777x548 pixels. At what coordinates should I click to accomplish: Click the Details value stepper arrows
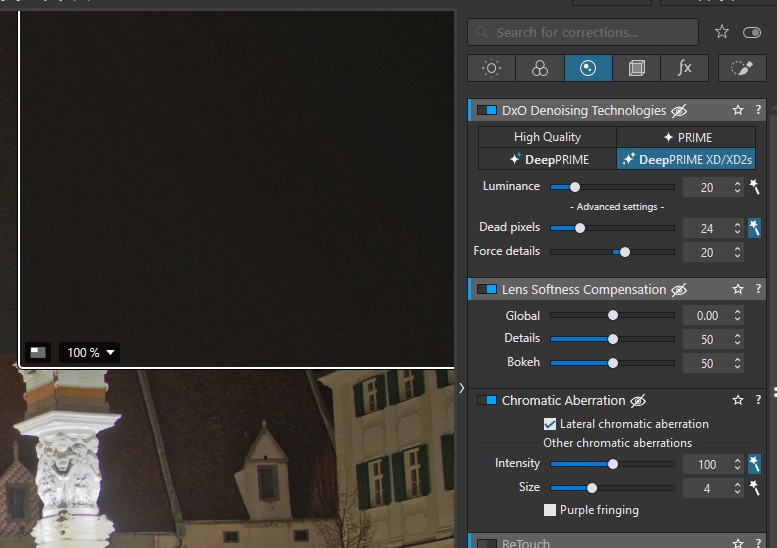737,339
